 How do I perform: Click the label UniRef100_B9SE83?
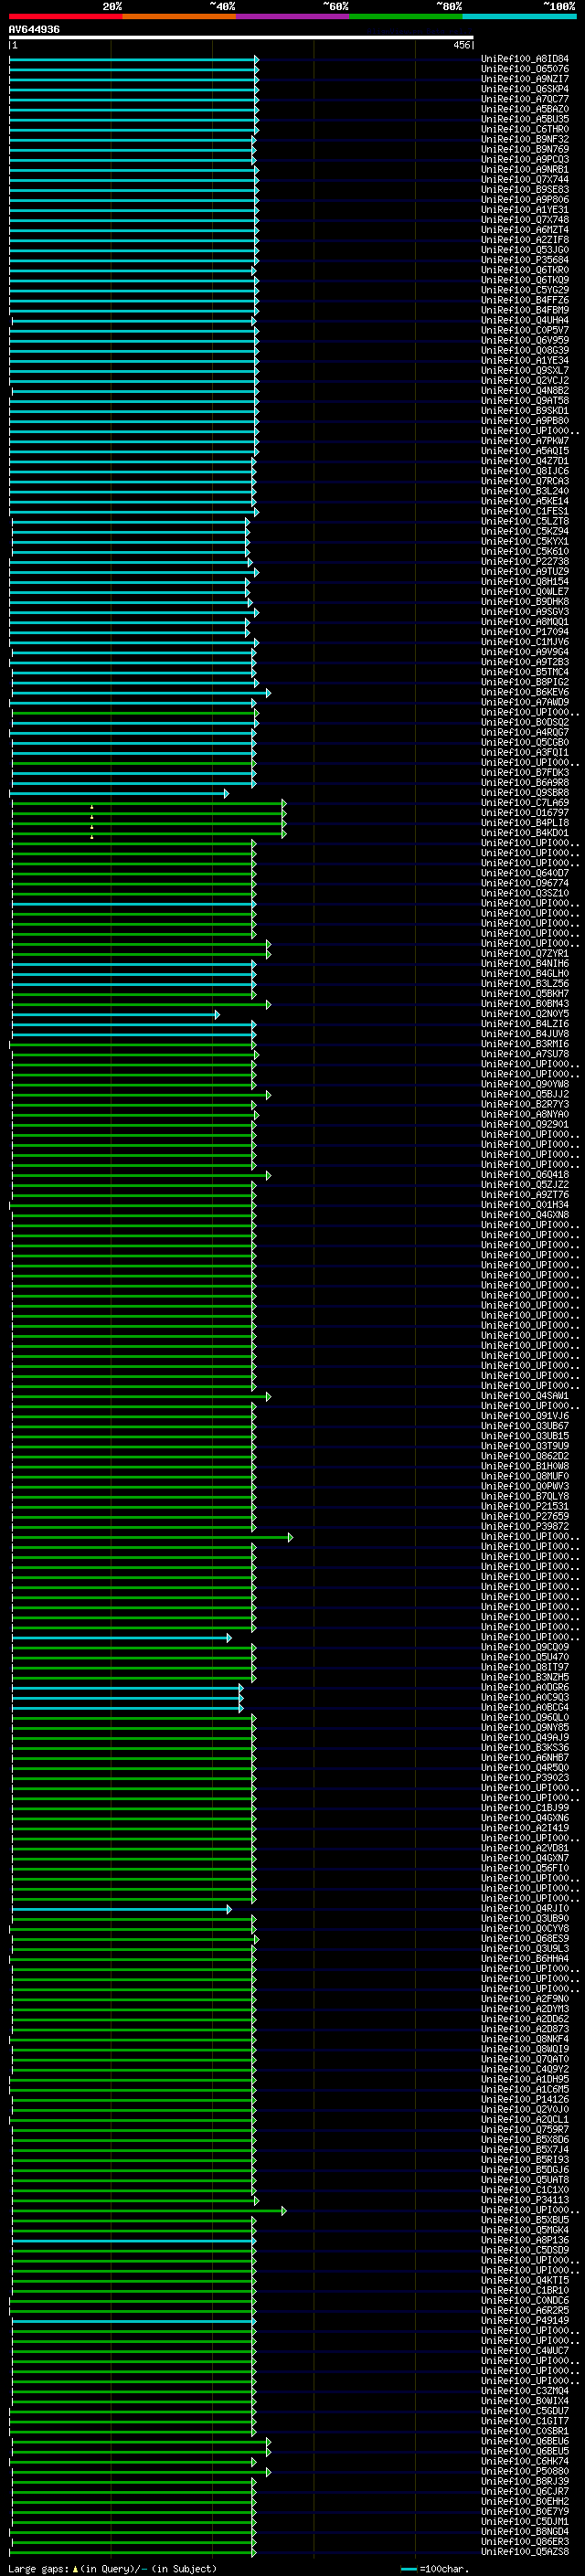tap(525, 189)
